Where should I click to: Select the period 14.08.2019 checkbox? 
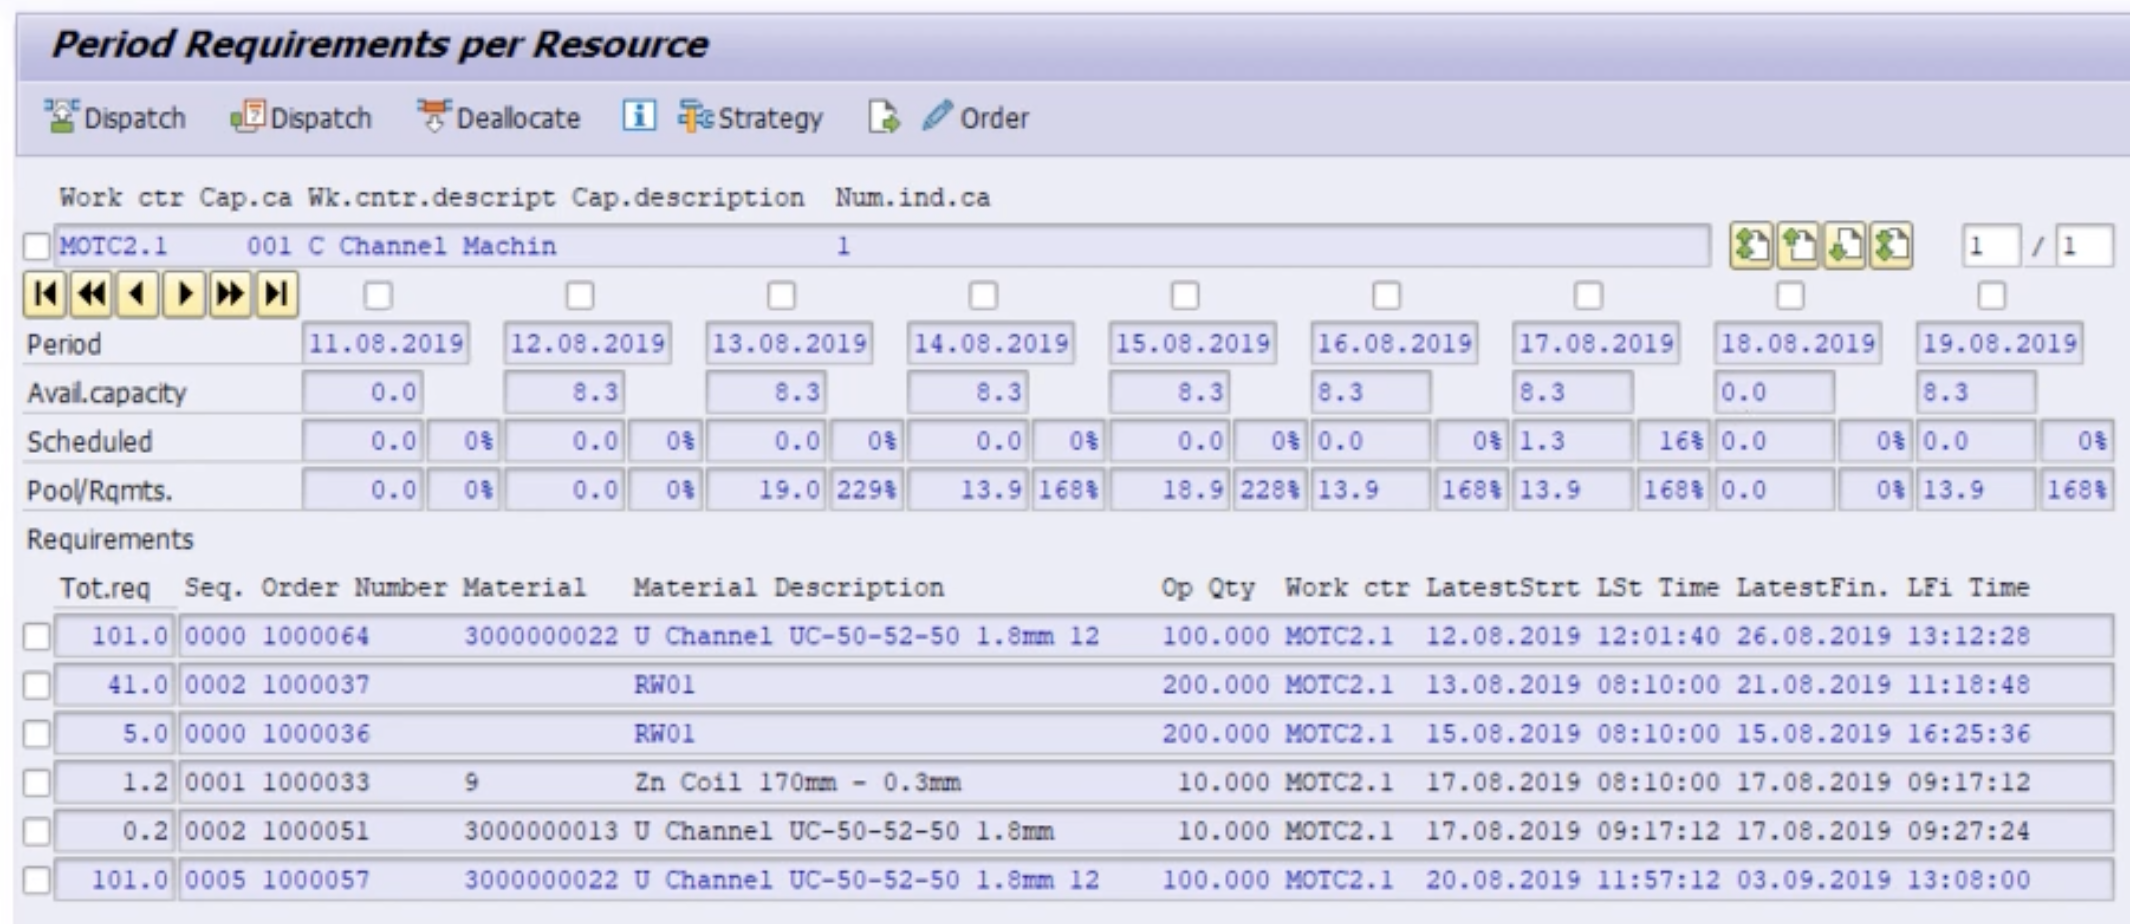pos(983,295)
